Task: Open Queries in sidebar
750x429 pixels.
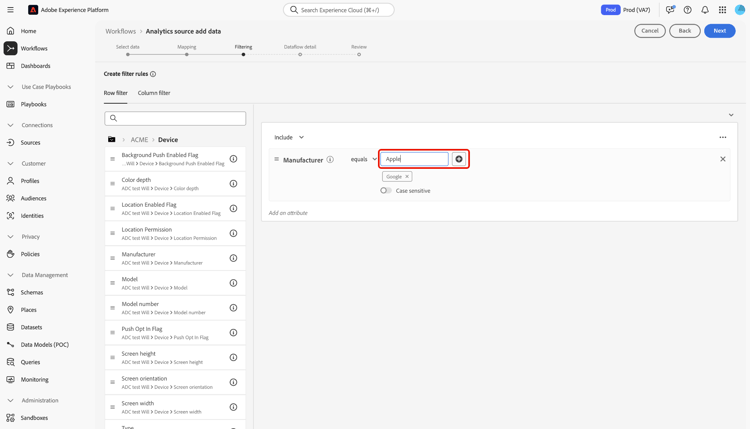Action: tap(30, 362)
